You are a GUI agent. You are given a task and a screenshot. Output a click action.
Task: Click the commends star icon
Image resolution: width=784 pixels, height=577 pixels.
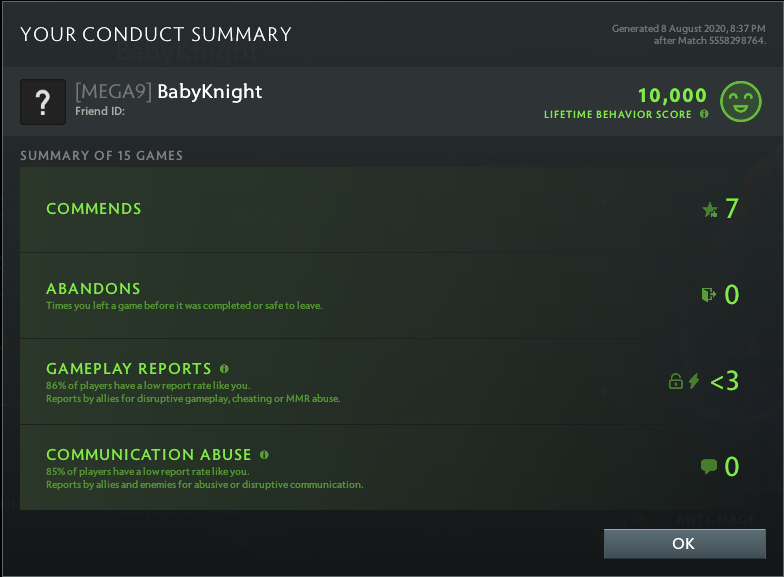tap(710, 210)
